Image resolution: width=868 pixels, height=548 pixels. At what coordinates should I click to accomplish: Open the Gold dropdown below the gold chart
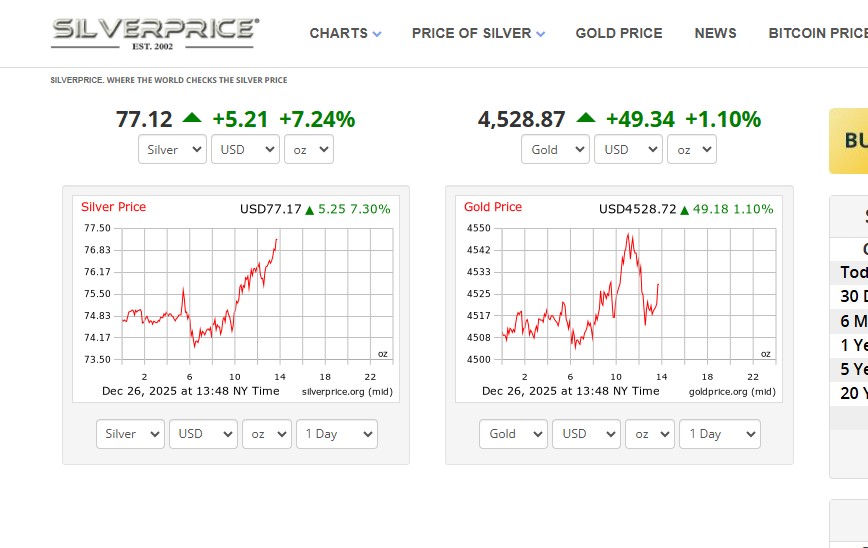513,434
